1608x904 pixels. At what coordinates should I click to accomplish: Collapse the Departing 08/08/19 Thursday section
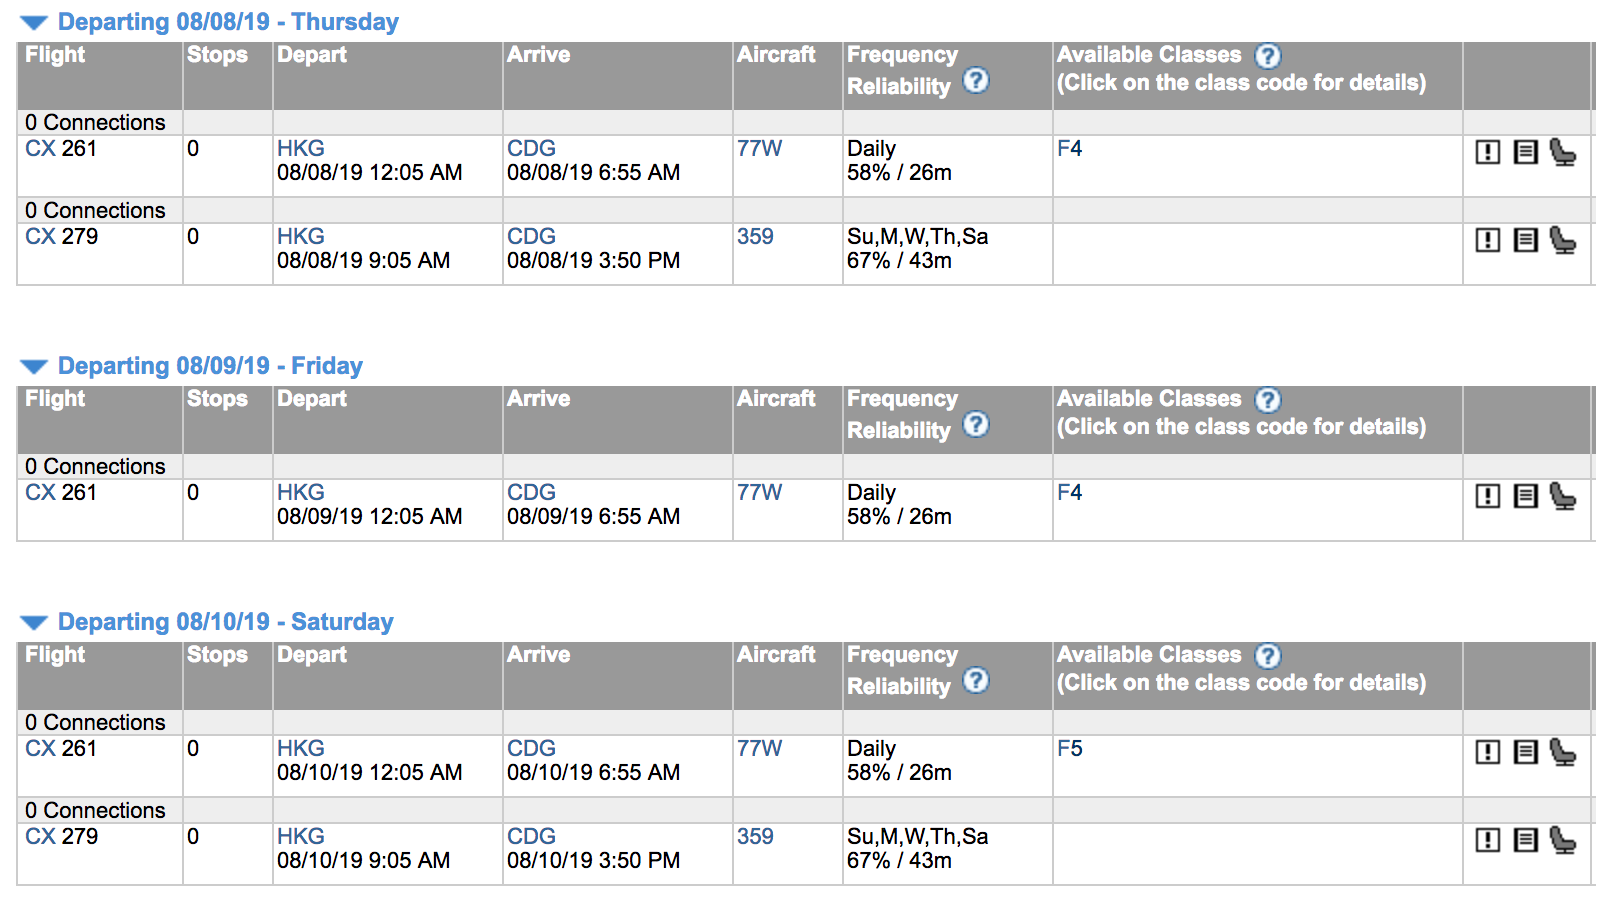click(34, 22)
